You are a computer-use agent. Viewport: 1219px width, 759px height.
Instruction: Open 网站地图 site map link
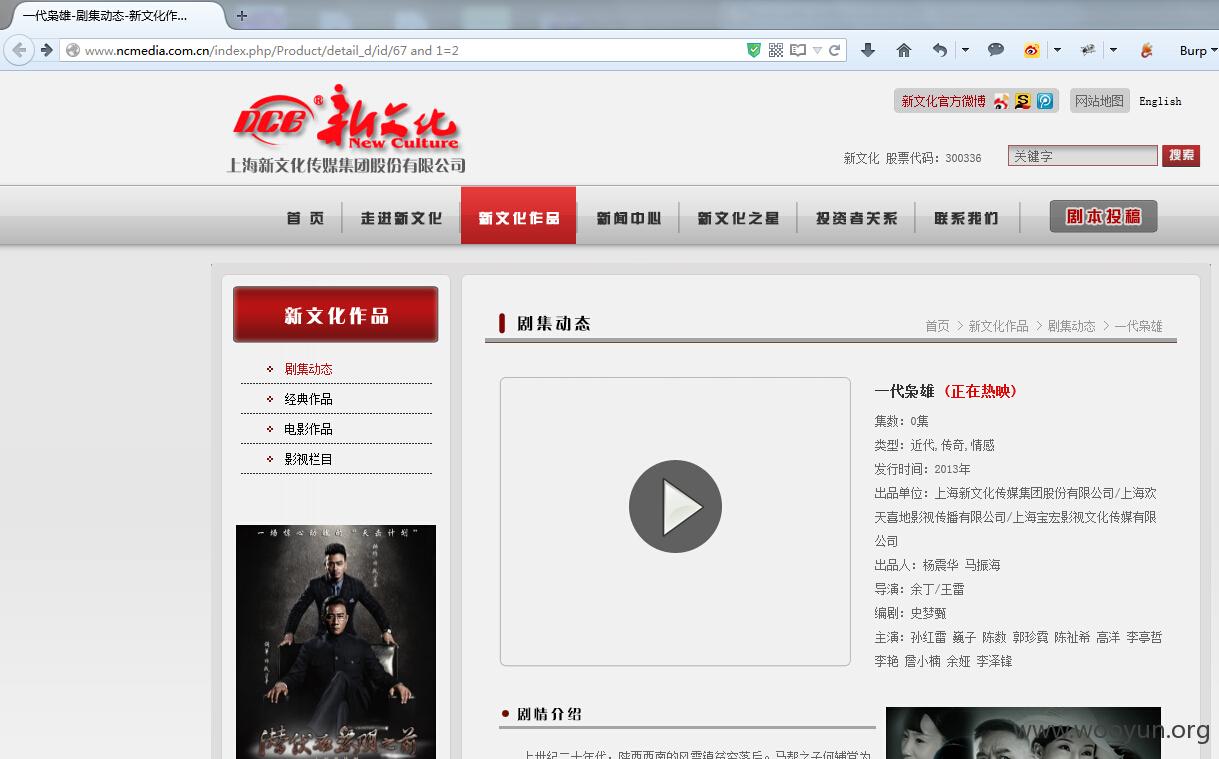click(x=1099, y=101)
